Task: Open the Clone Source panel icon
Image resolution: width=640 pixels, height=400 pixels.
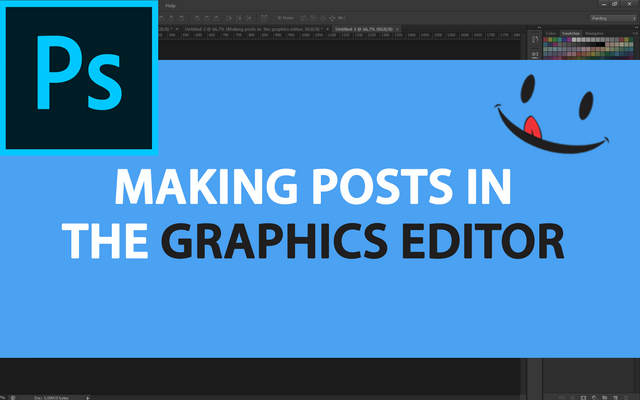Action: point(535,55)
